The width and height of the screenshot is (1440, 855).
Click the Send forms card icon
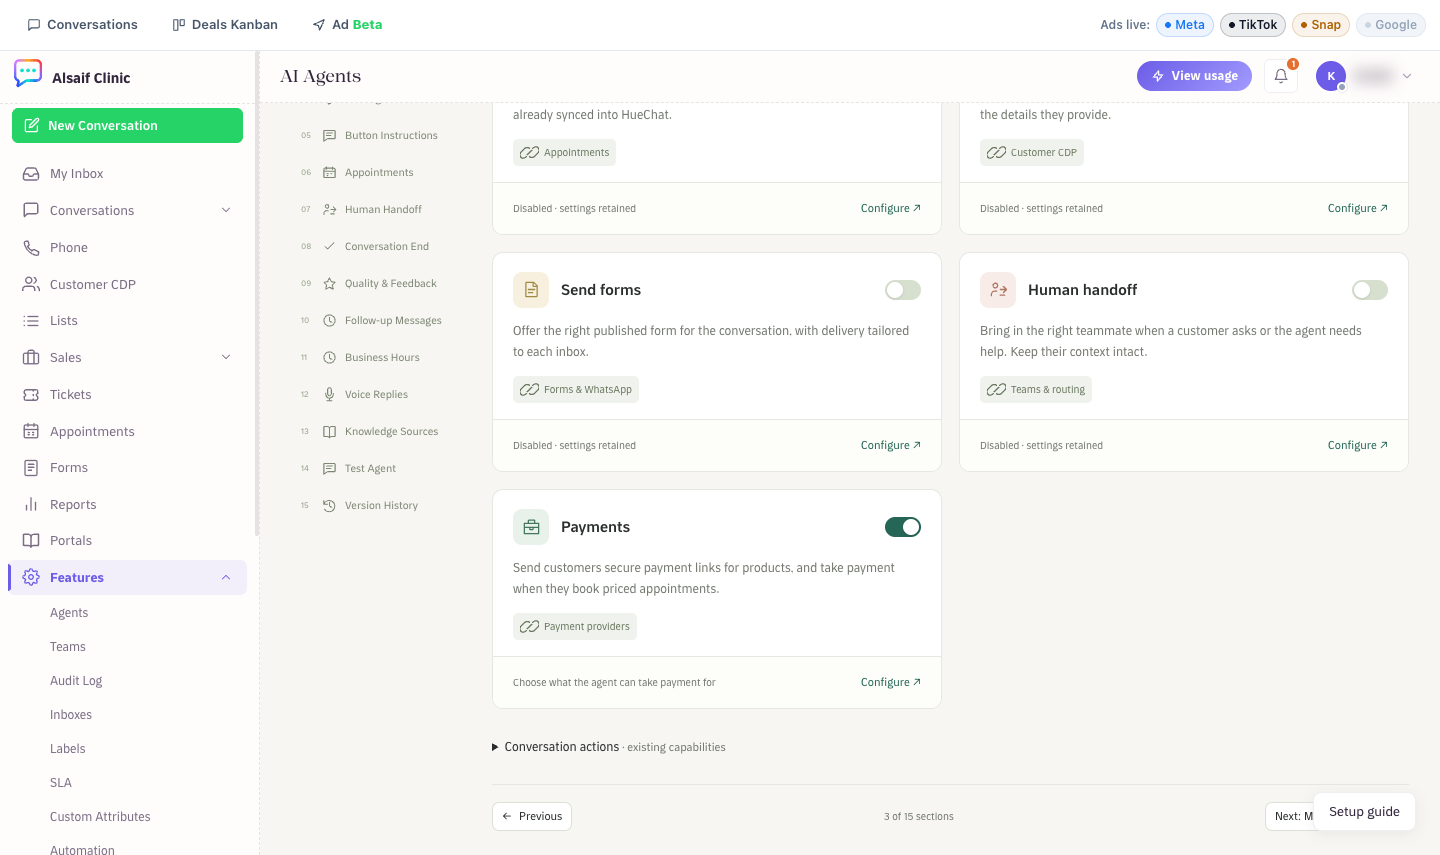(531, 290)
